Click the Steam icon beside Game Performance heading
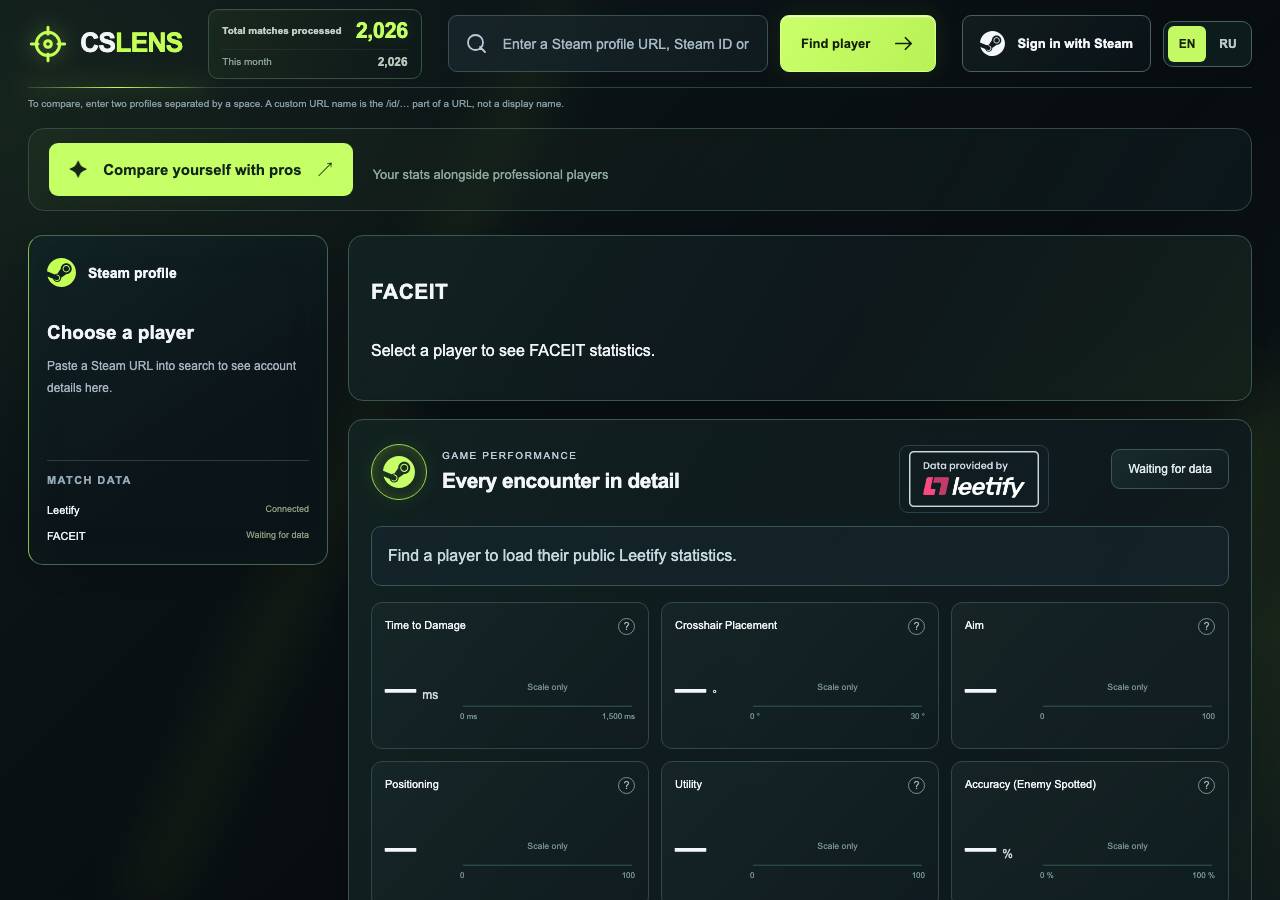The image size is (1280, 900). click(399, 472)
